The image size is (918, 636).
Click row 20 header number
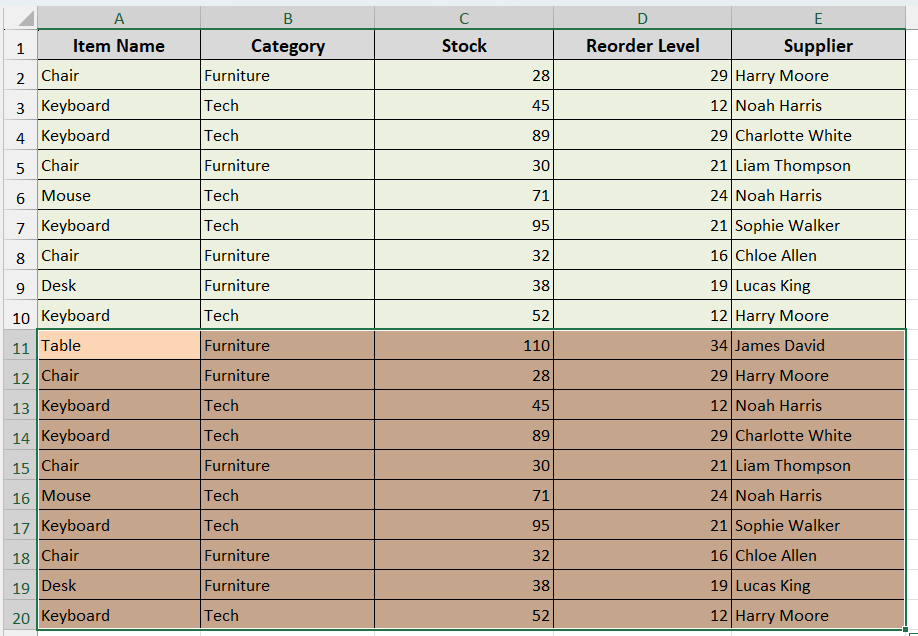20,617
